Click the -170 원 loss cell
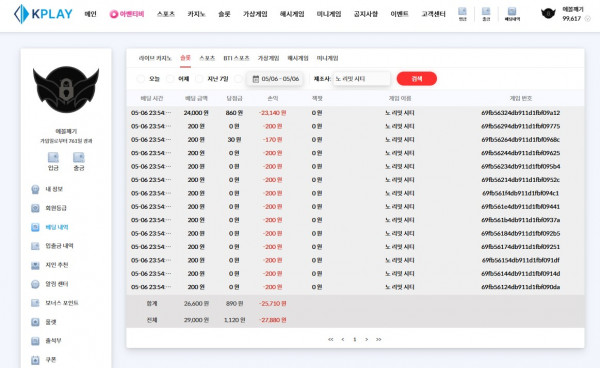This screenshot has height=368, width=600. pyautogui.click(x=272, y=140)
